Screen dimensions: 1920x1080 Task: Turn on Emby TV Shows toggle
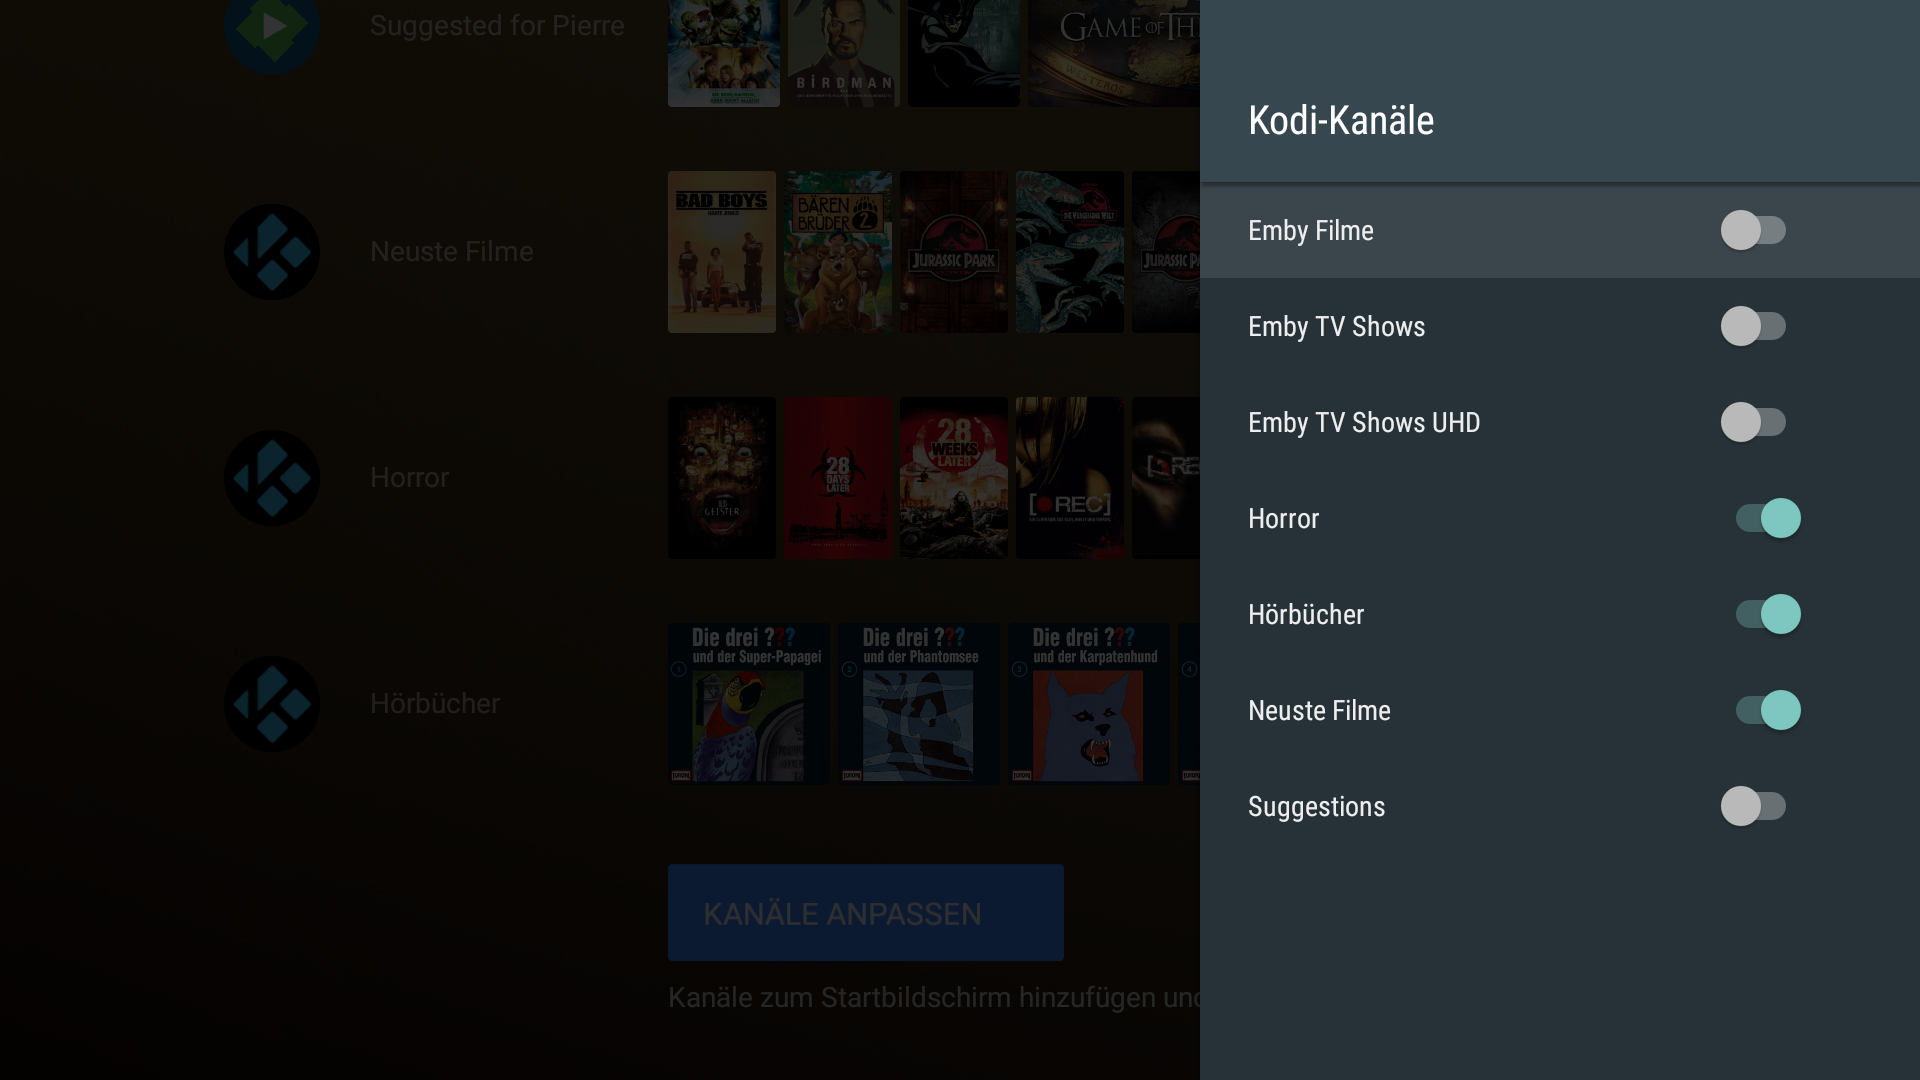(1753, 326)
